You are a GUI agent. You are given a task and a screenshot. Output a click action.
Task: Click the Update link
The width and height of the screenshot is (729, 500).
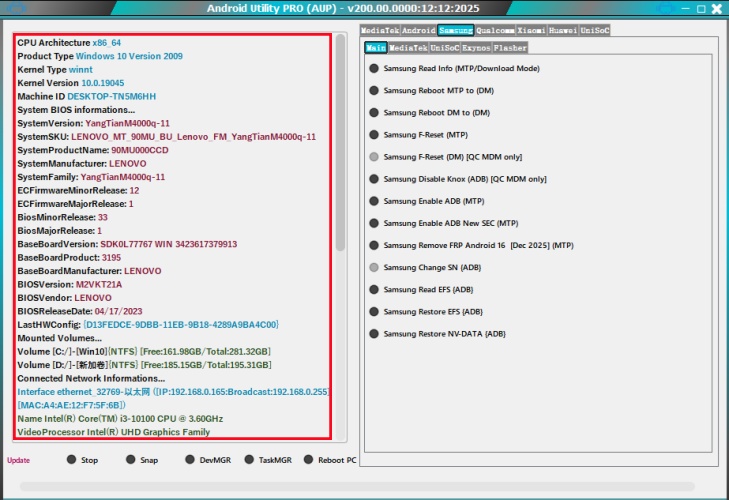(19, 460)
